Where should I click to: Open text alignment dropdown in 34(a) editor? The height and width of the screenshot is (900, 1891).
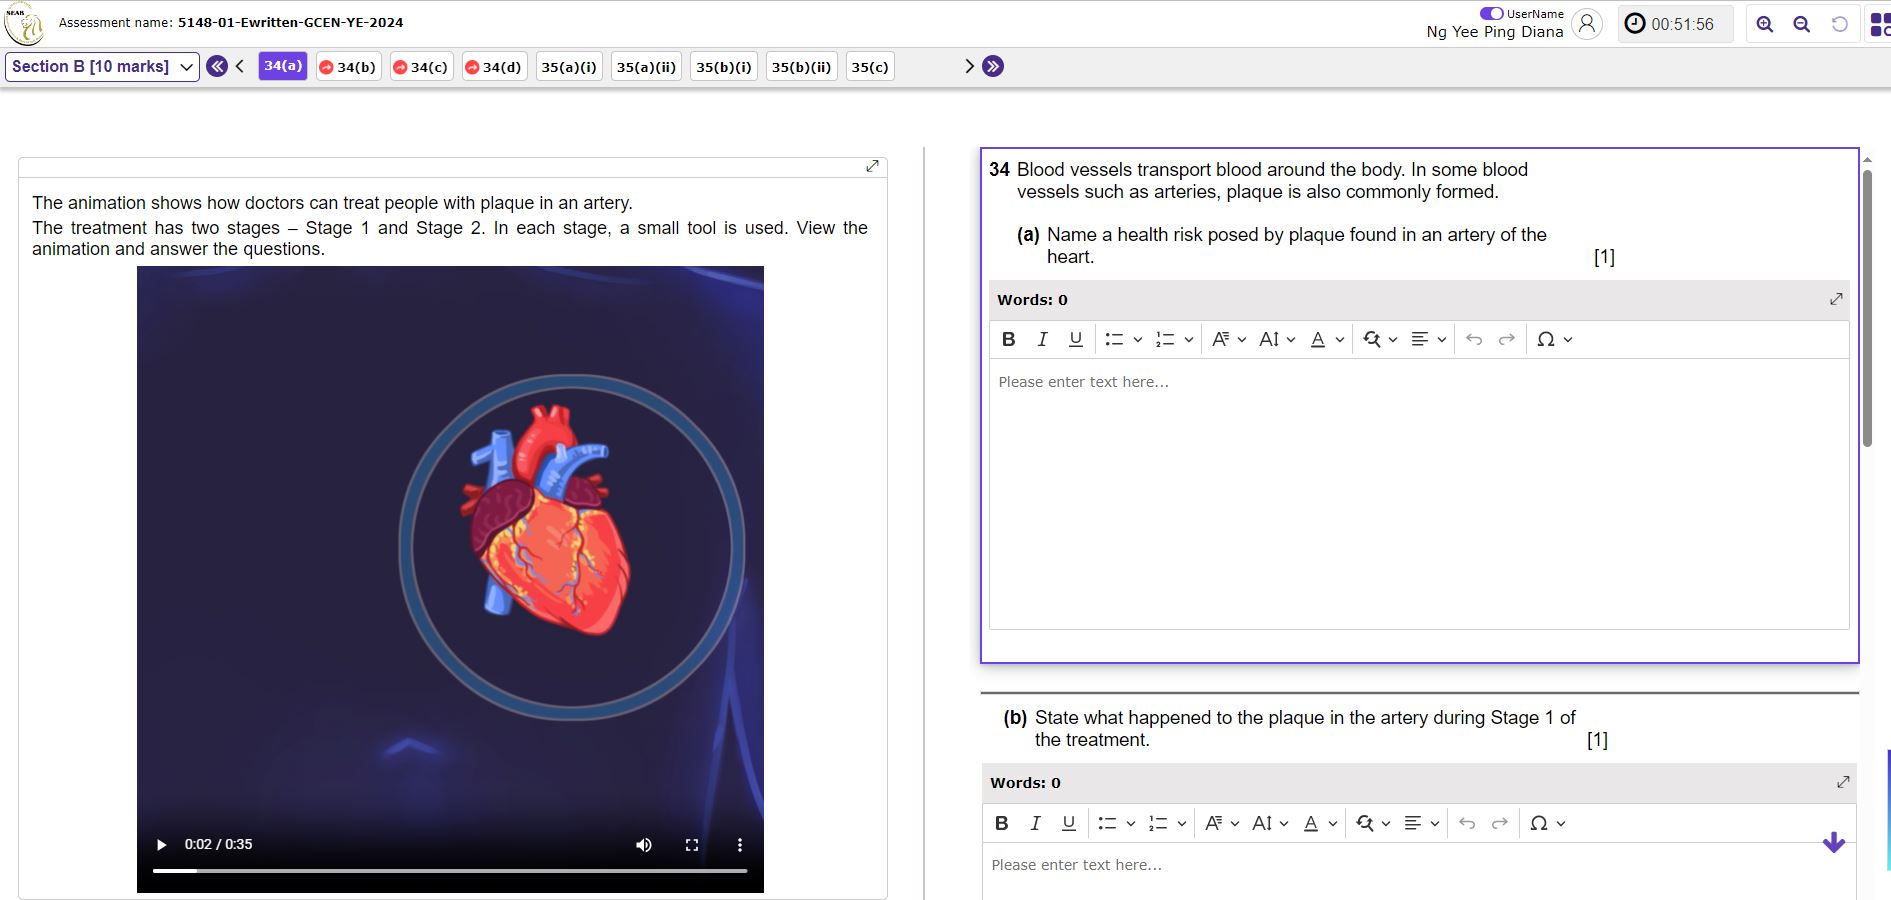1429,340
